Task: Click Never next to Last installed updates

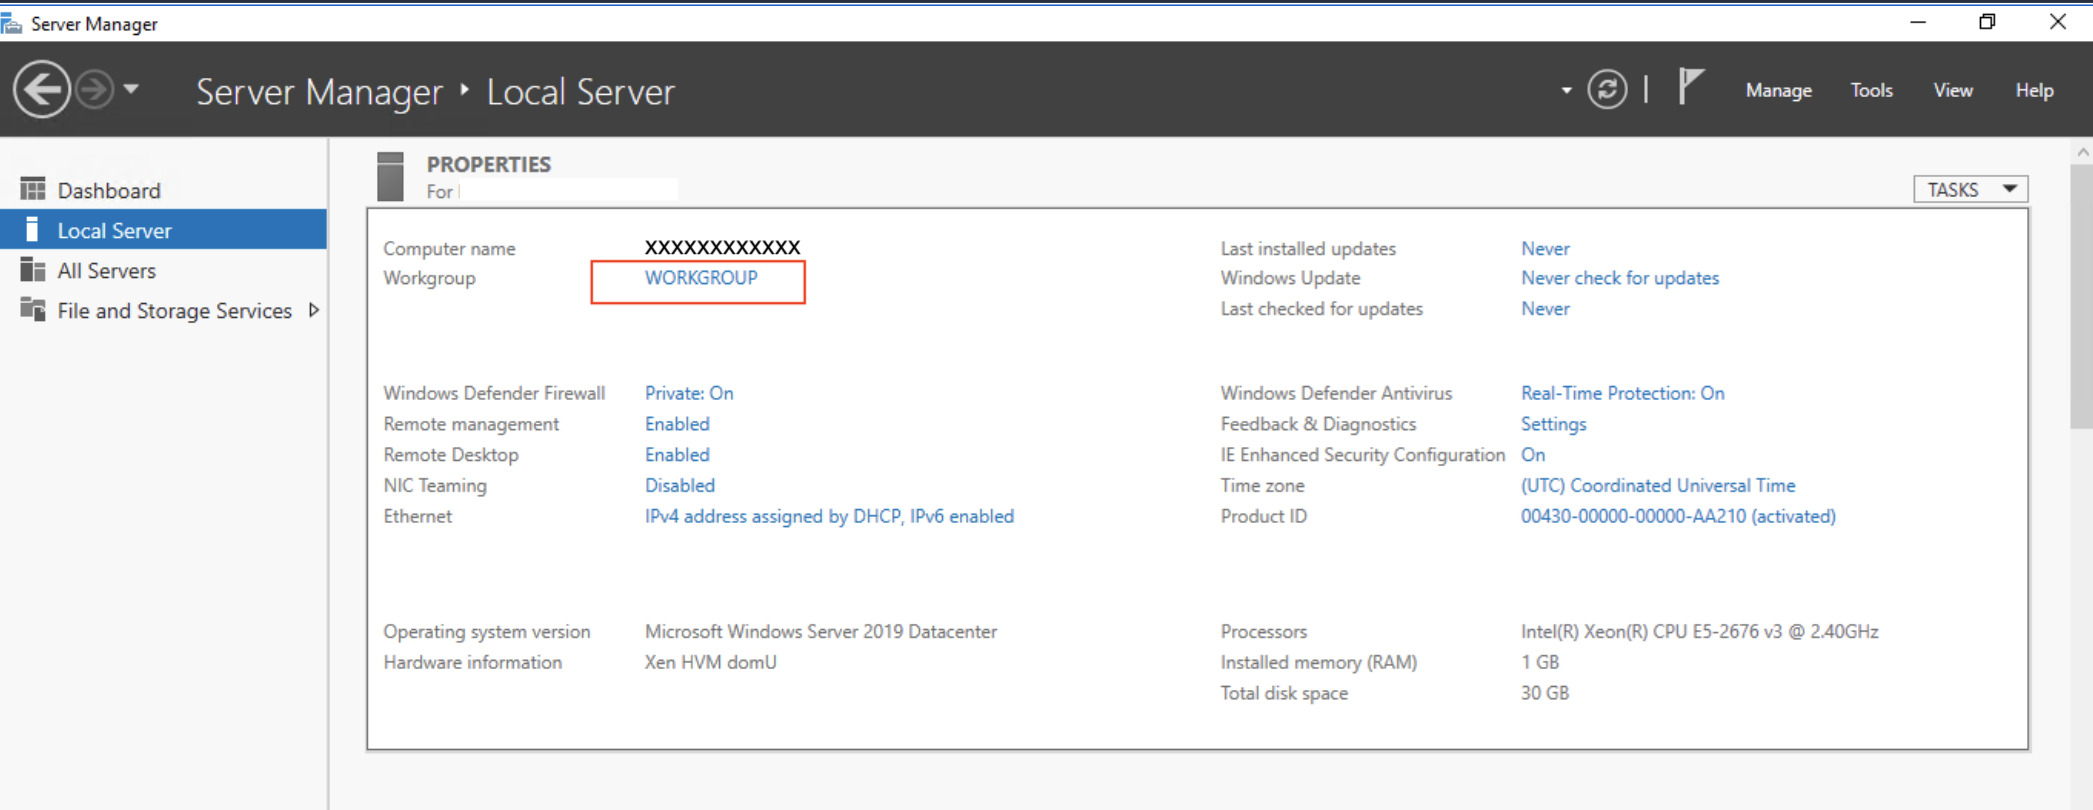Action: tap(1545, 248)
